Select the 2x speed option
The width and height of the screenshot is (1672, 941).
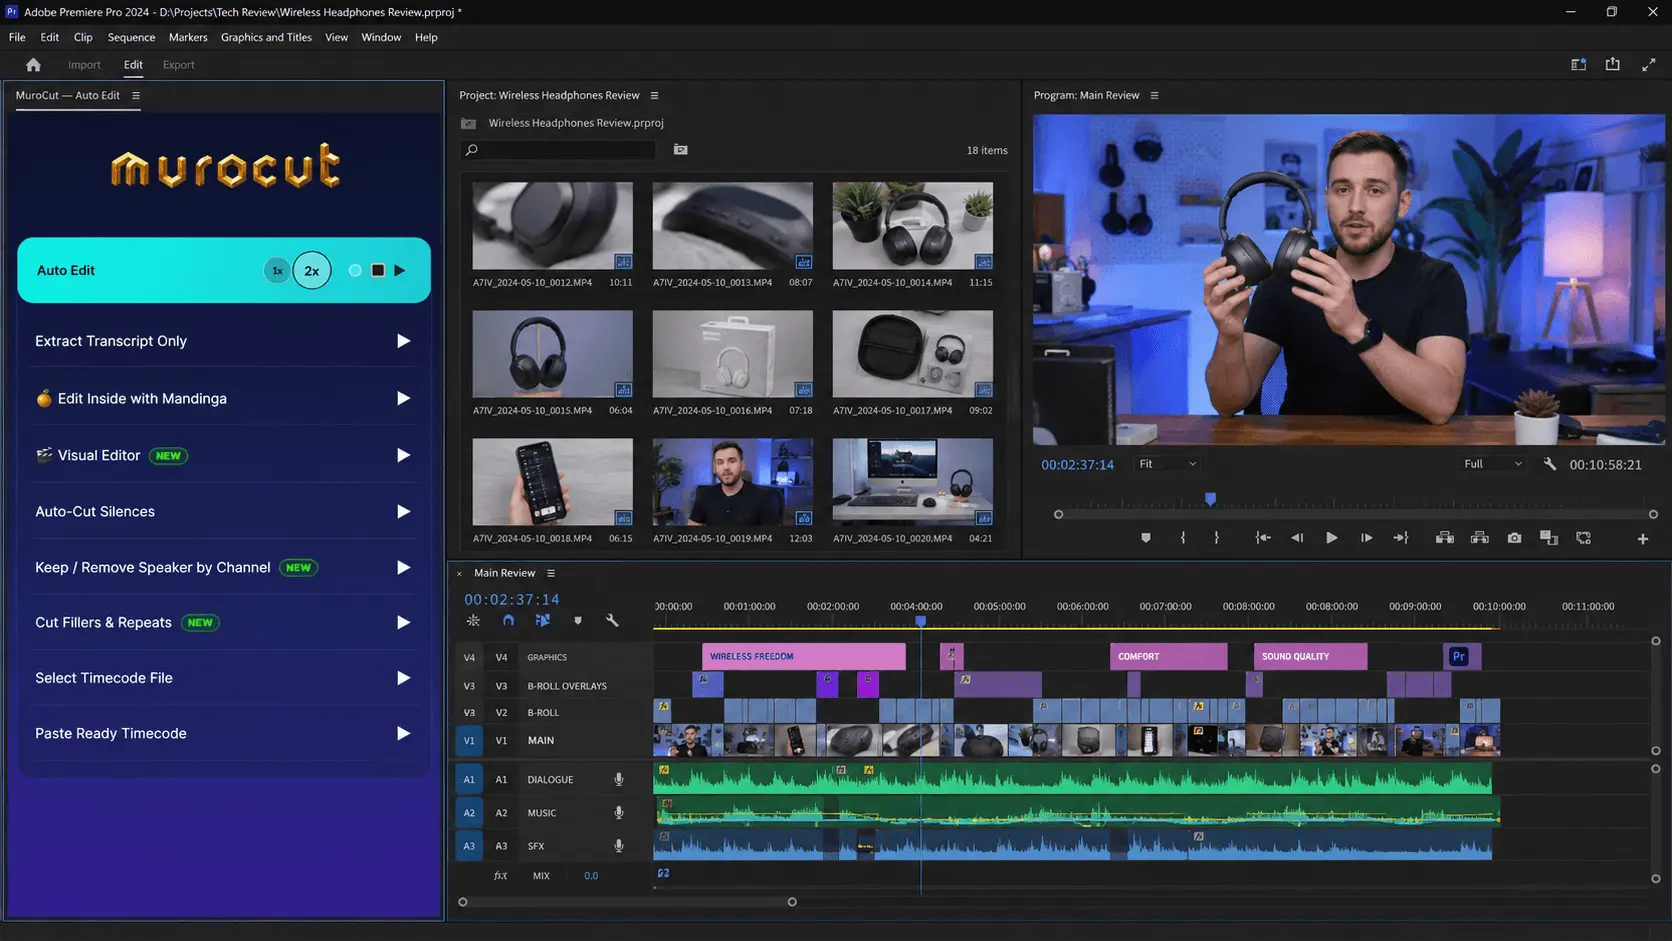tap(312, 271)
